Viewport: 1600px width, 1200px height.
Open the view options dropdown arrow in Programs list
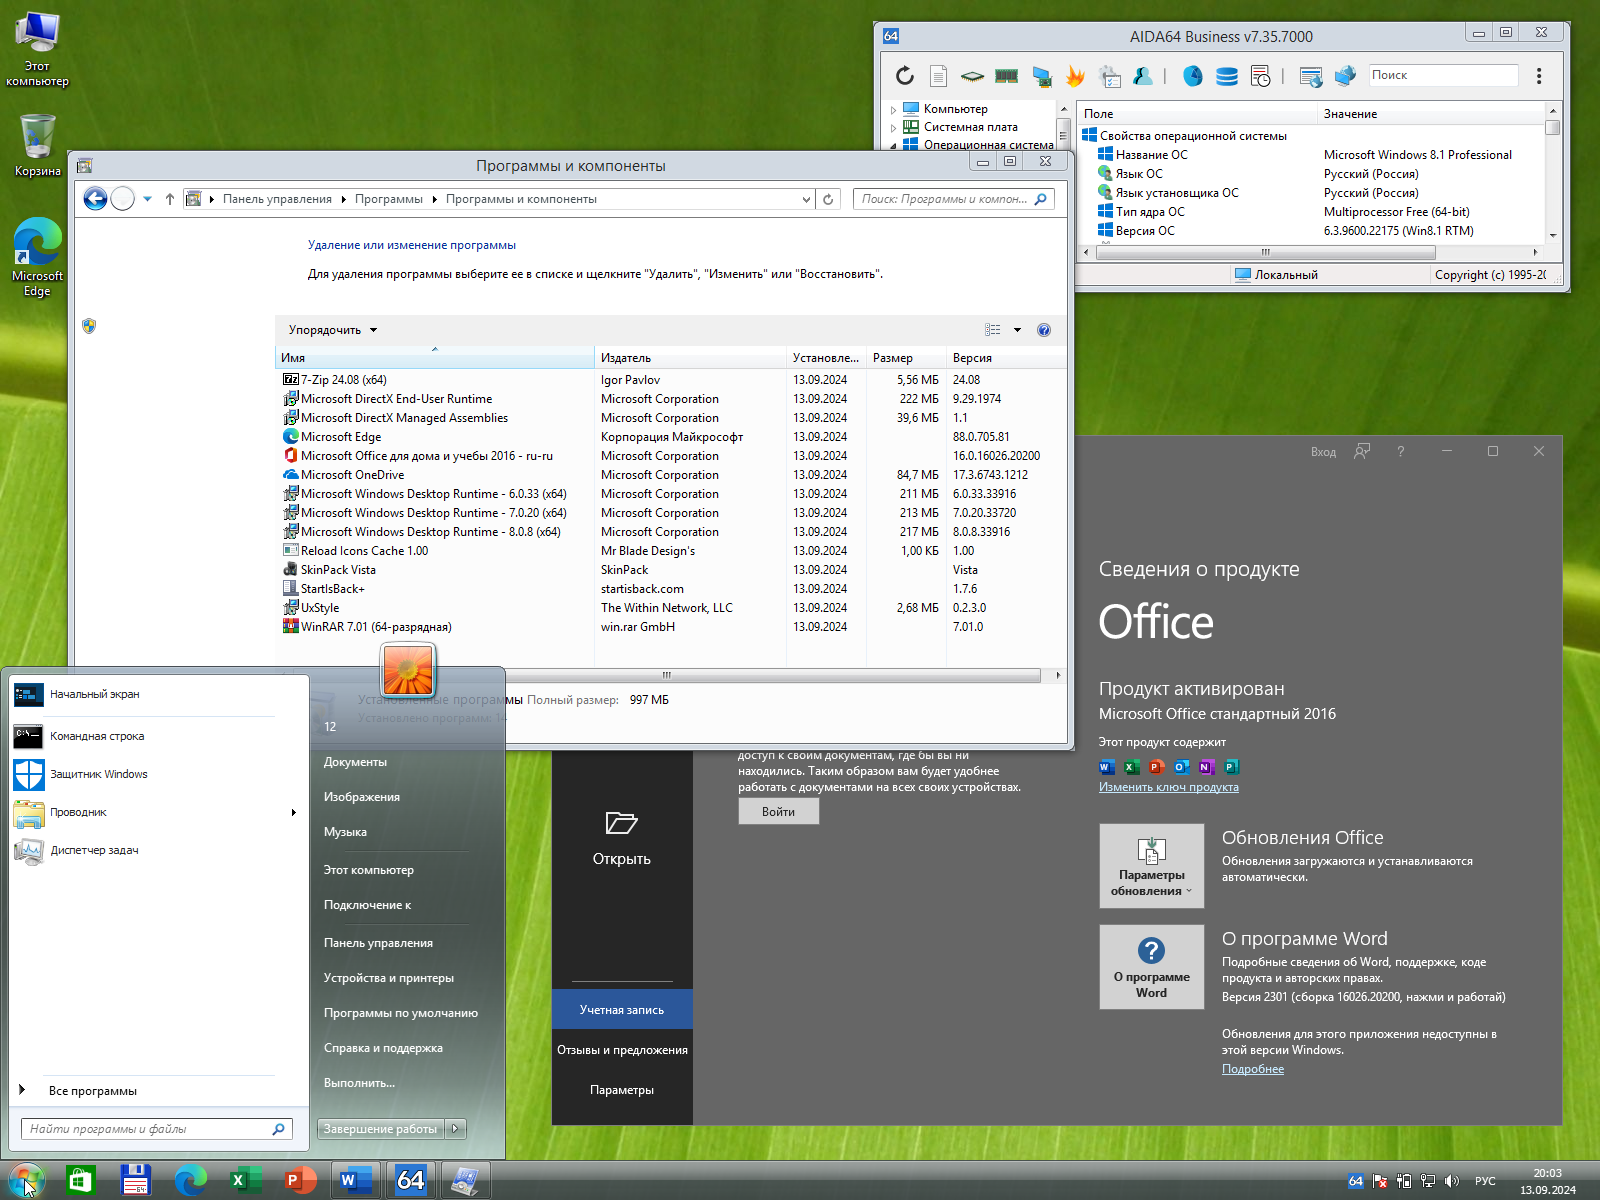pos(1018,330)
